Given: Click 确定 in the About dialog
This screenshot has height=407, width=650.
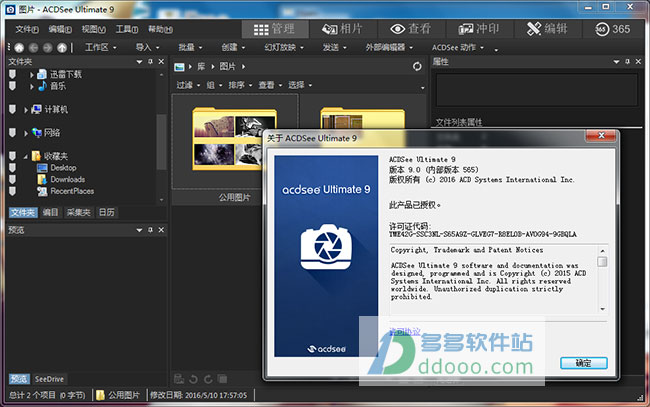Looking at the screenshot, I should 584,363.
